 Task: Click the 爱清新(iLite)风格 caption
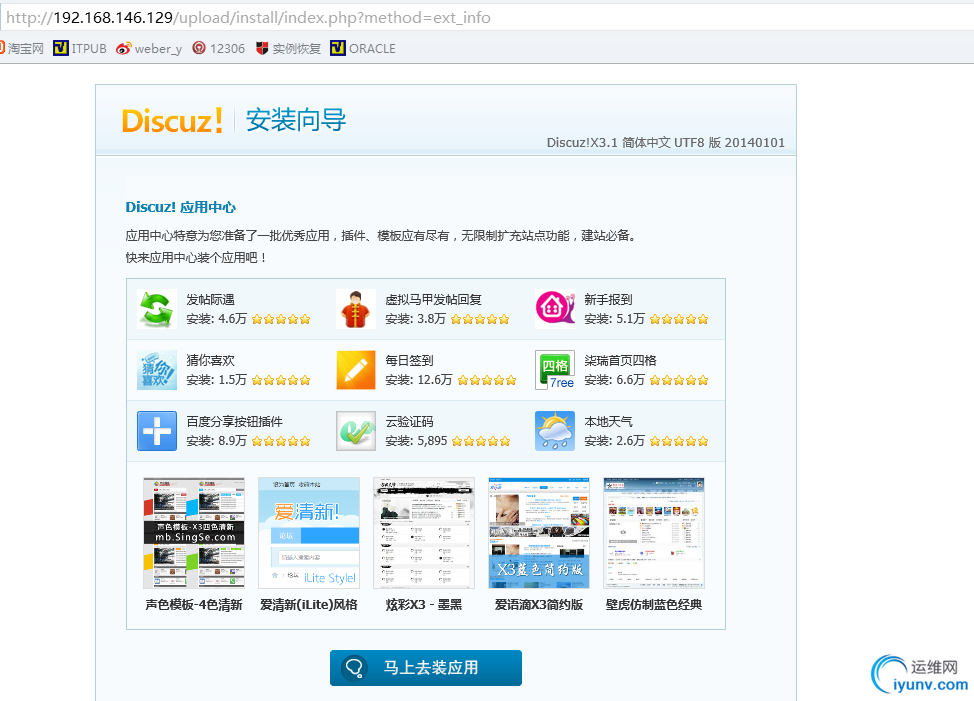(x=309, y=605)
